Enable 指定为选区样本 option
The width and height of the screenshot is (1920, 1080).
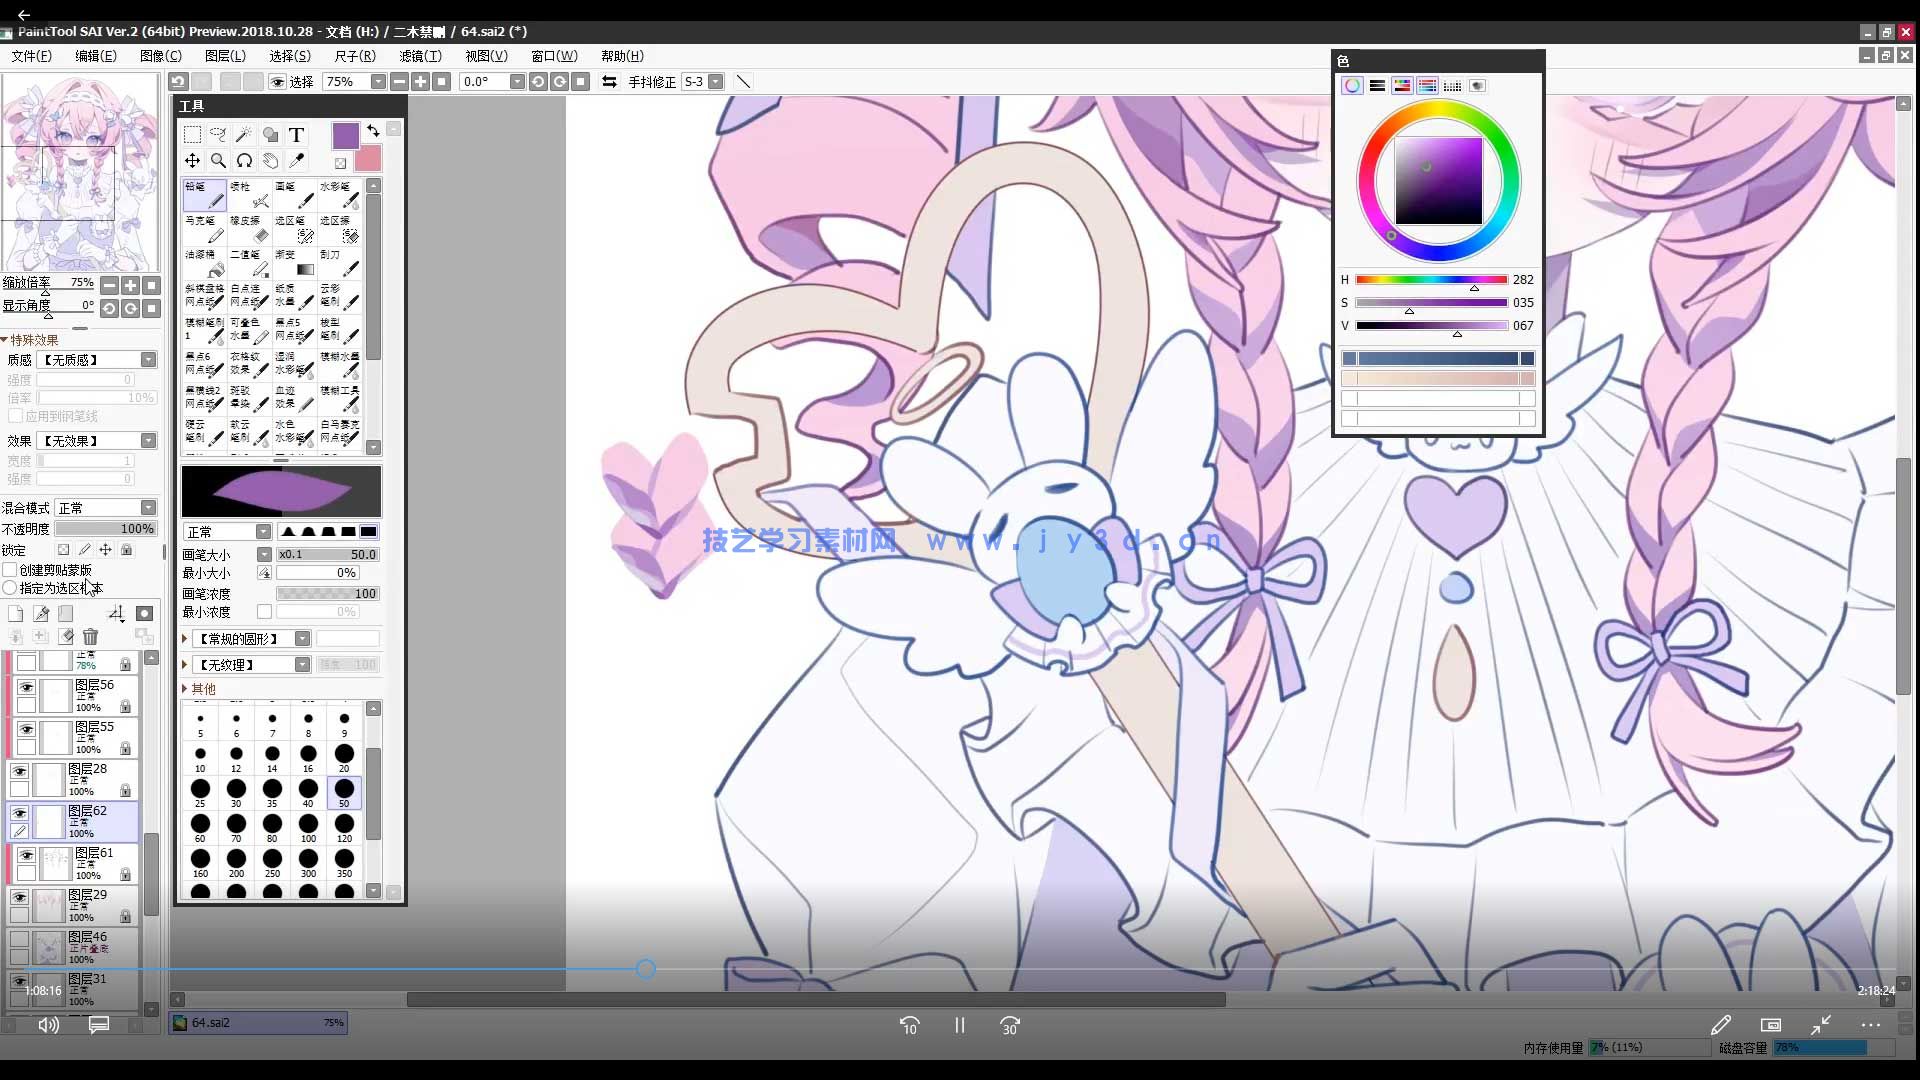tap(10, 588)
